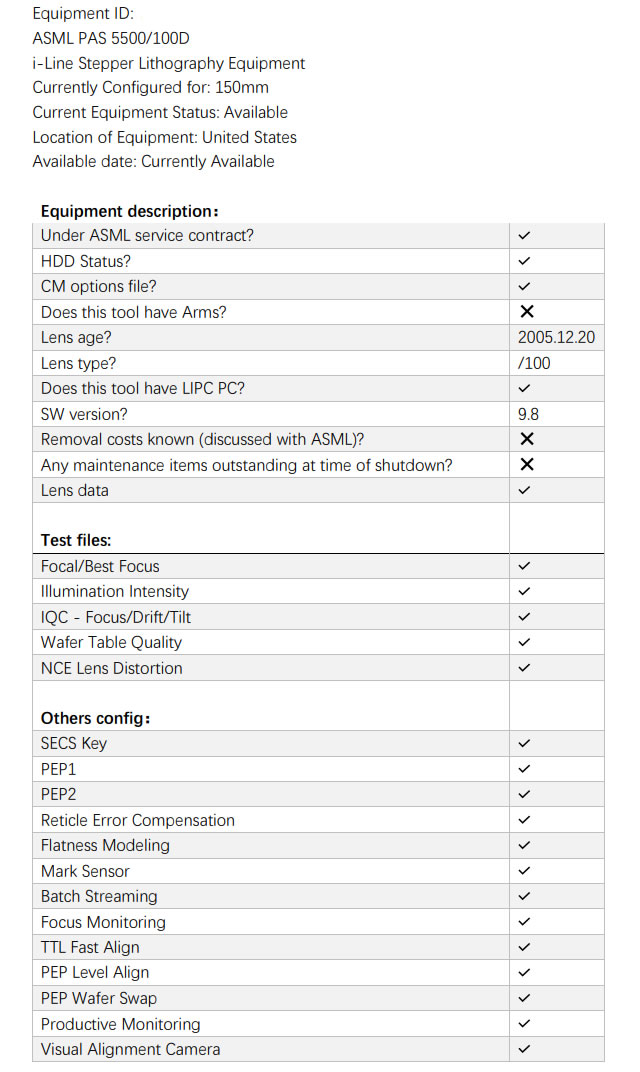Click the checkmark next to HDD Status
Screen dimensions: 640x1072
[x=524, y=261]
